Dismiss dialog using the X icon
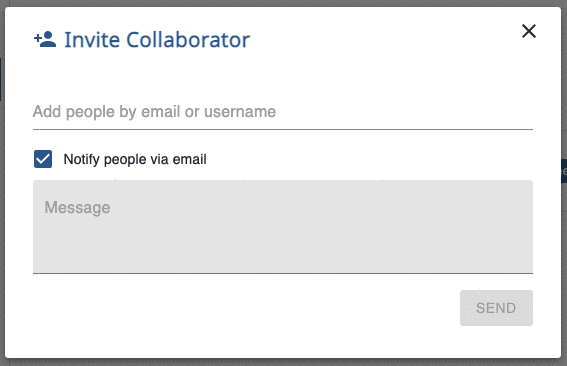 coord(529,31)
